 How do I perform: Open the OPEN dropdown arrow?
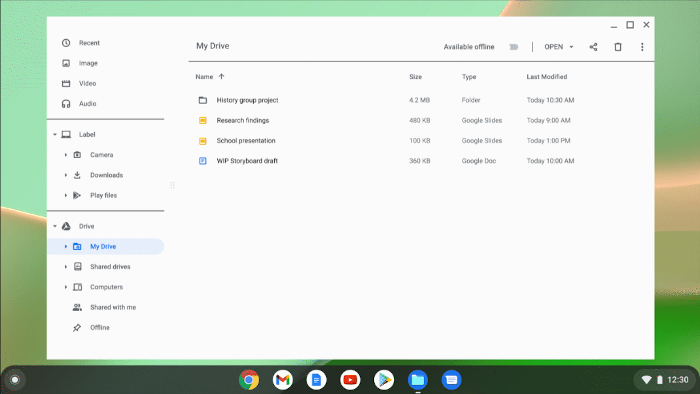click(x=571, y=47)
